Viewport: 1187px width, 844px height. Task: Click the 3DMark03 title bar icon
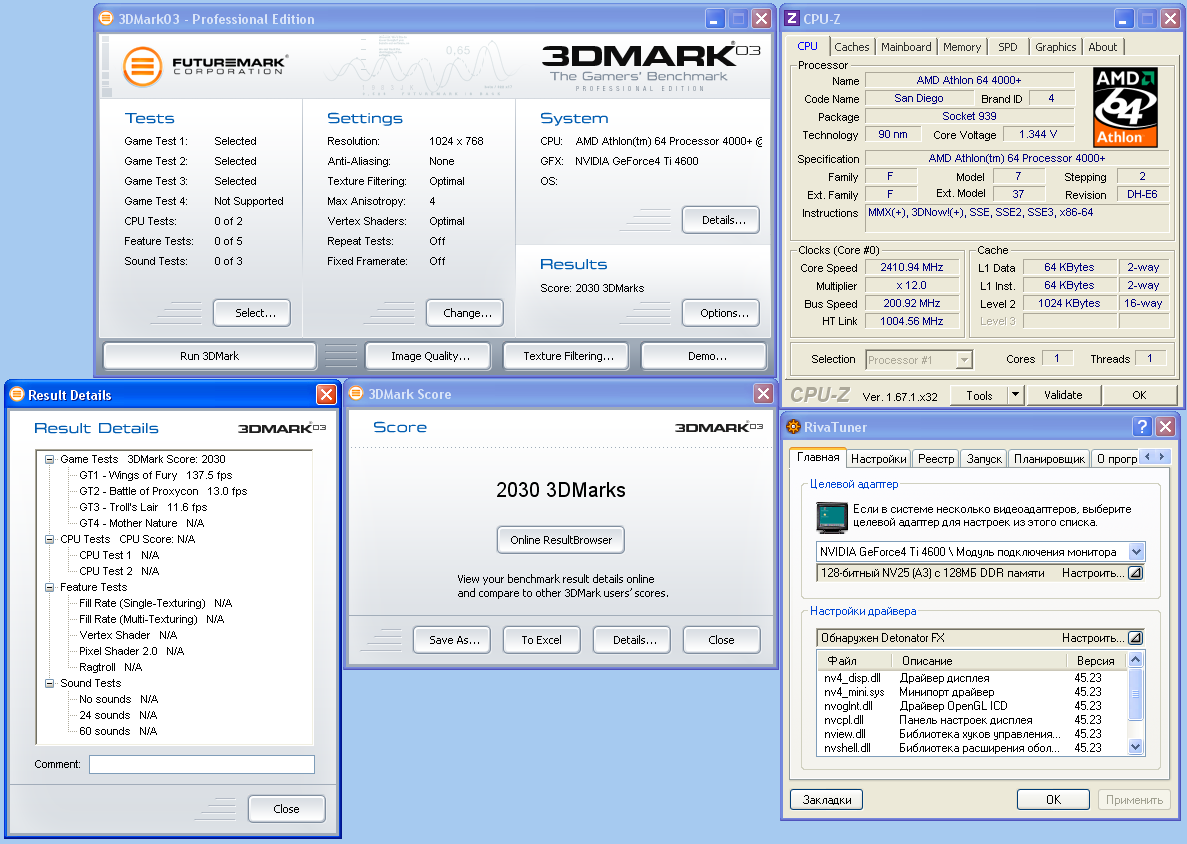coord(107,18)
